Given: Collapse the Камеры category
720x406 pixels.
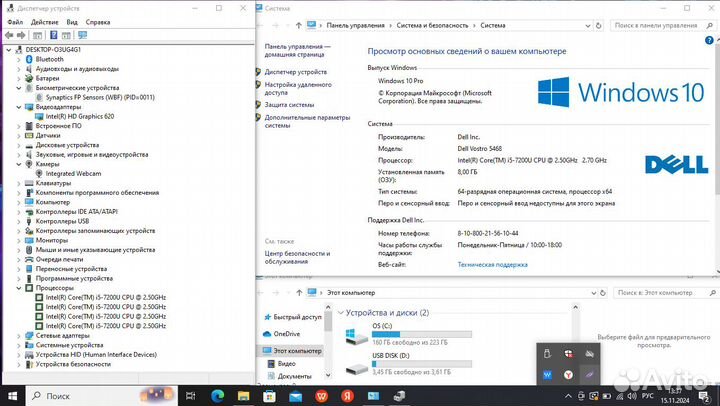Looking at the screenshot, I should pyautogui.click(x=19, y=164).
